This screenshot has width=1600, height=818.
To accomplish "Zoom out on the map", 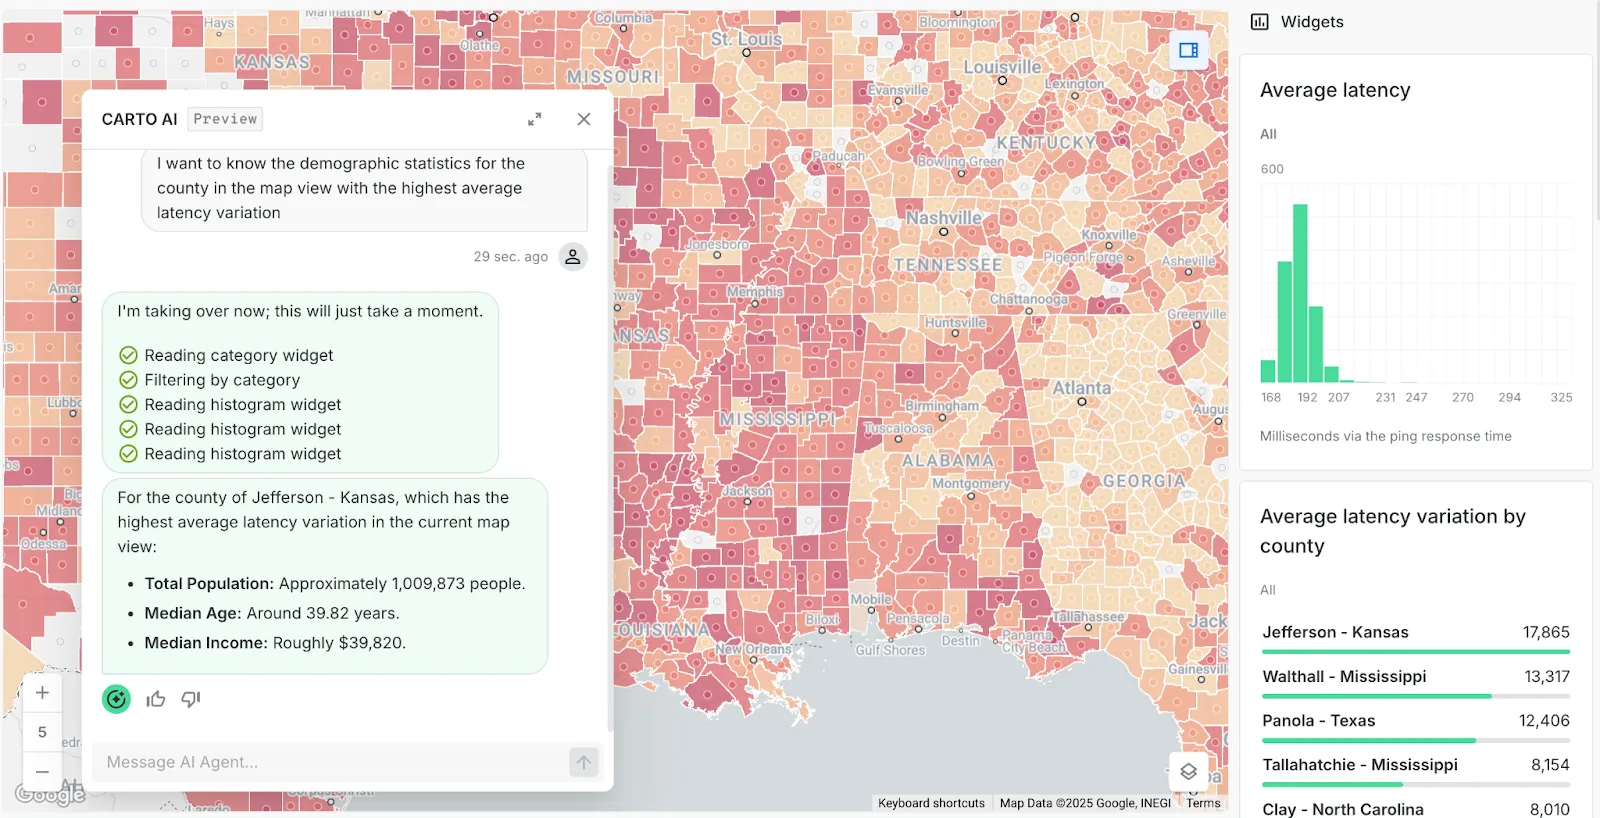I will tap(42, 771).
